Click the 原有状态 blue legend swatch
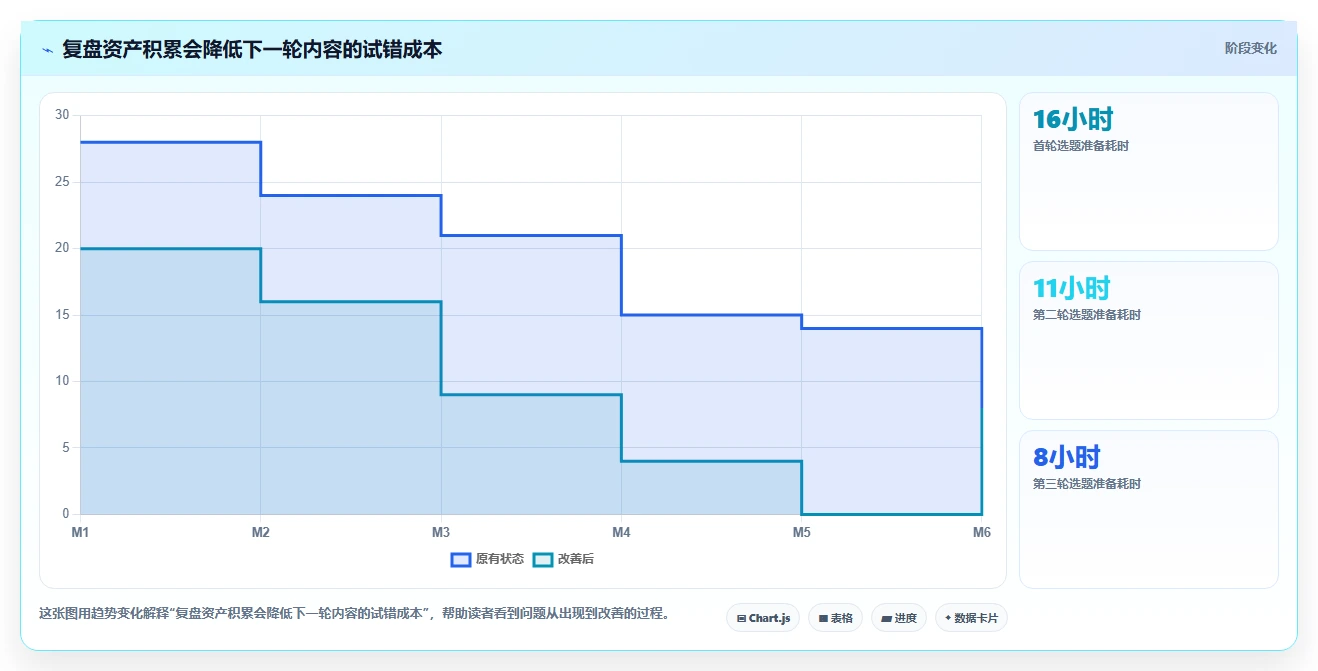1318x671 pixels. pyautogui.click(x=461, y=559)
